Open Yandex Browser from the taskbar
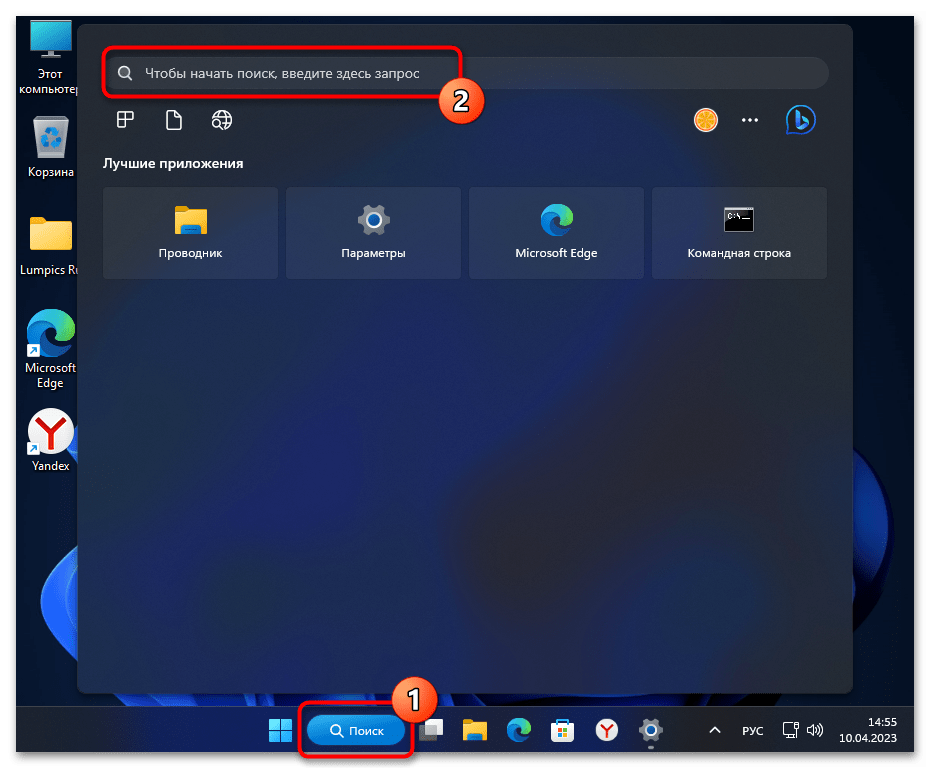The height and width of the screenshot is (768, 930). point(607,730)
